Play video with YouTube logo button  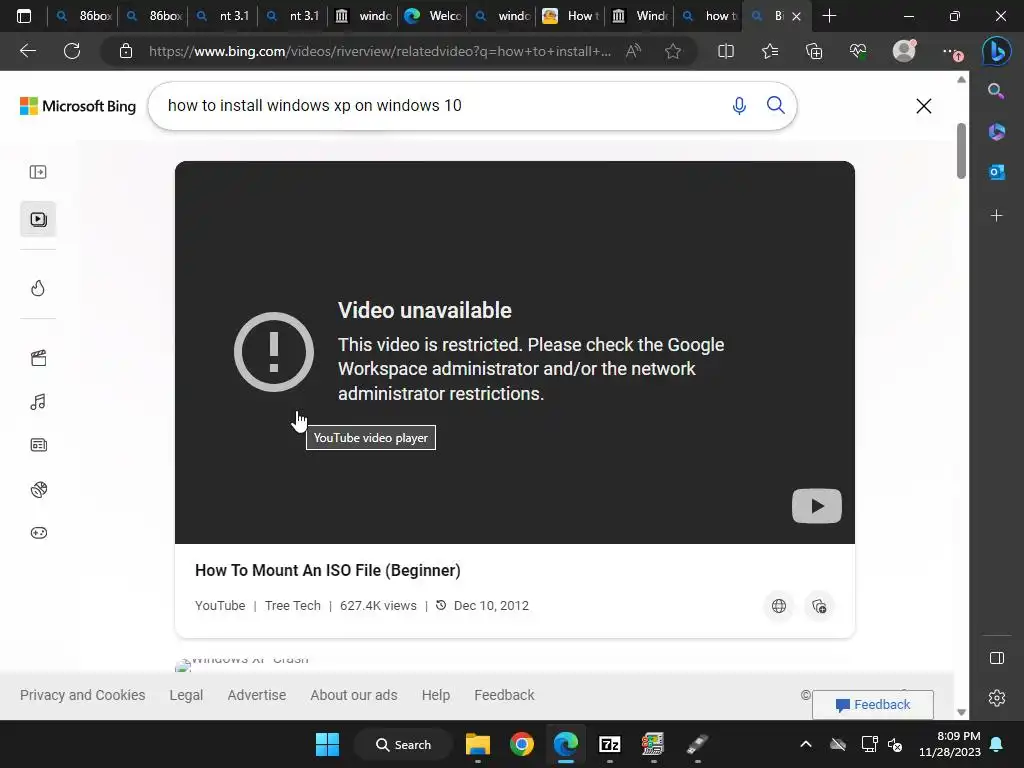(816, 505)
